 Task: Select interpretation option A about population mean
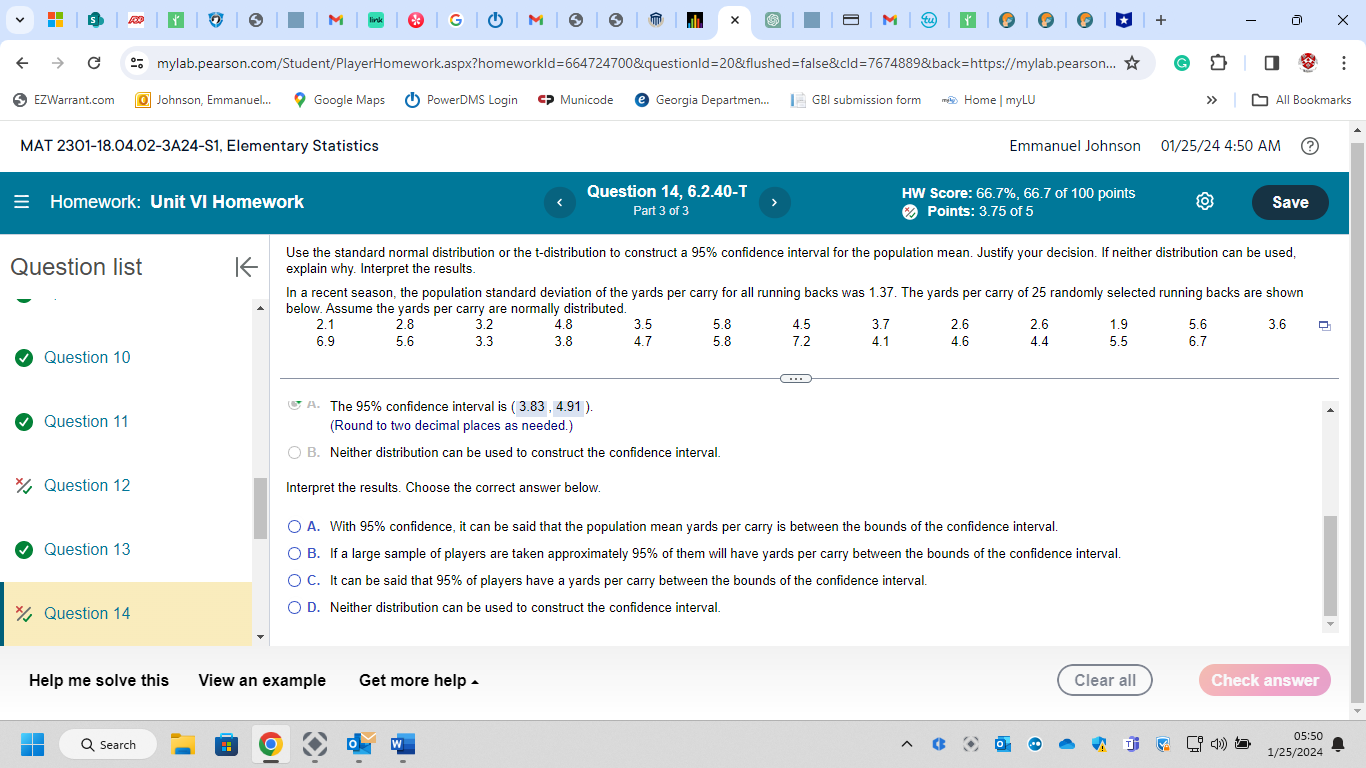[294, 526]
